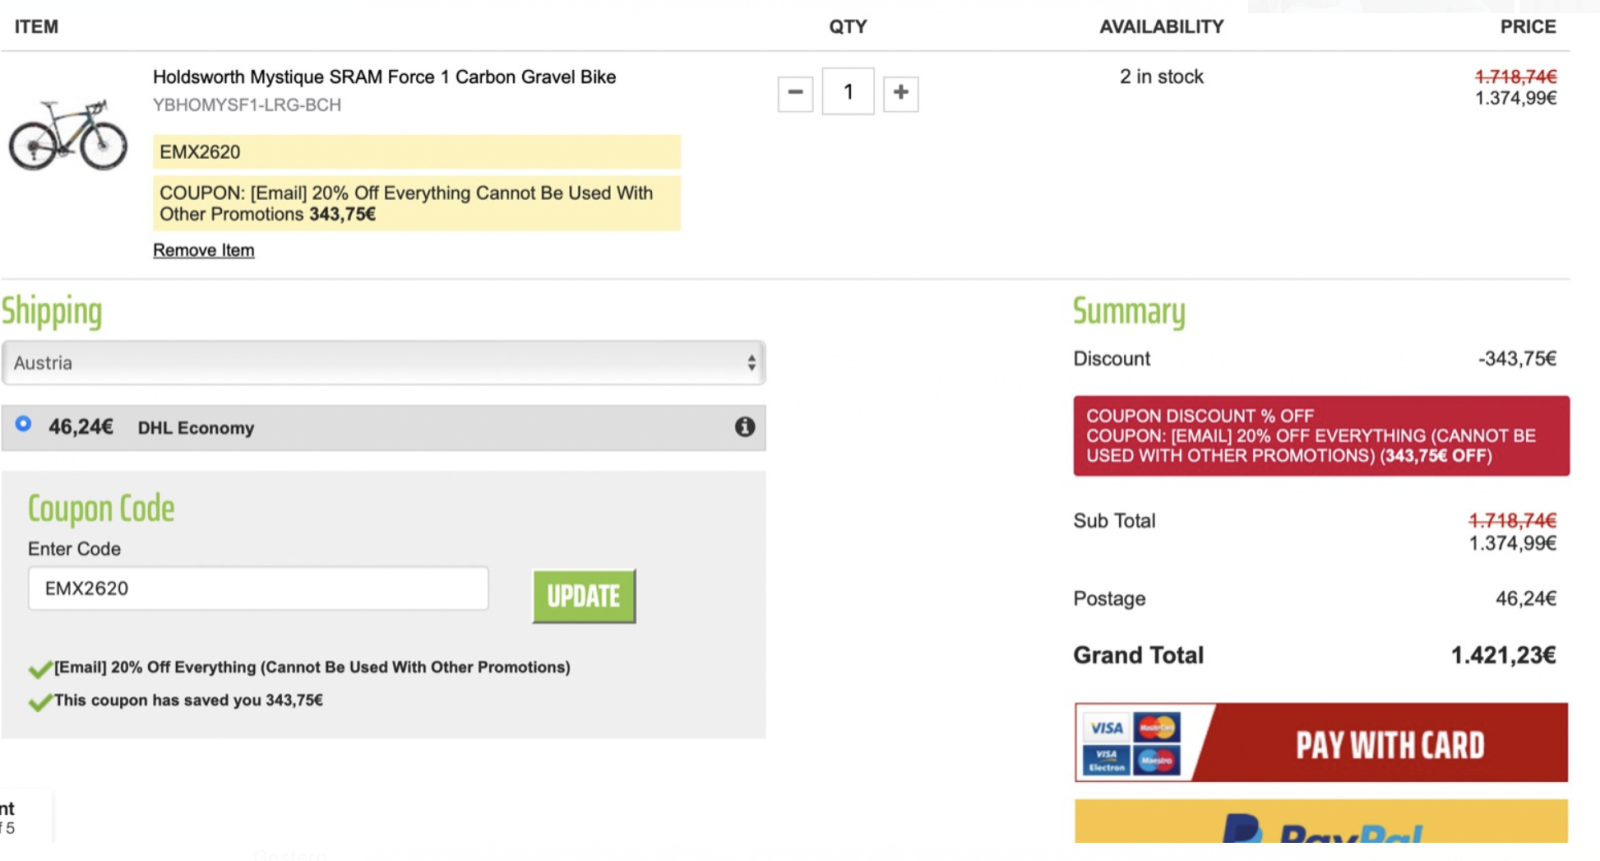Open the Holdsworth Mystique product title link

384,77
